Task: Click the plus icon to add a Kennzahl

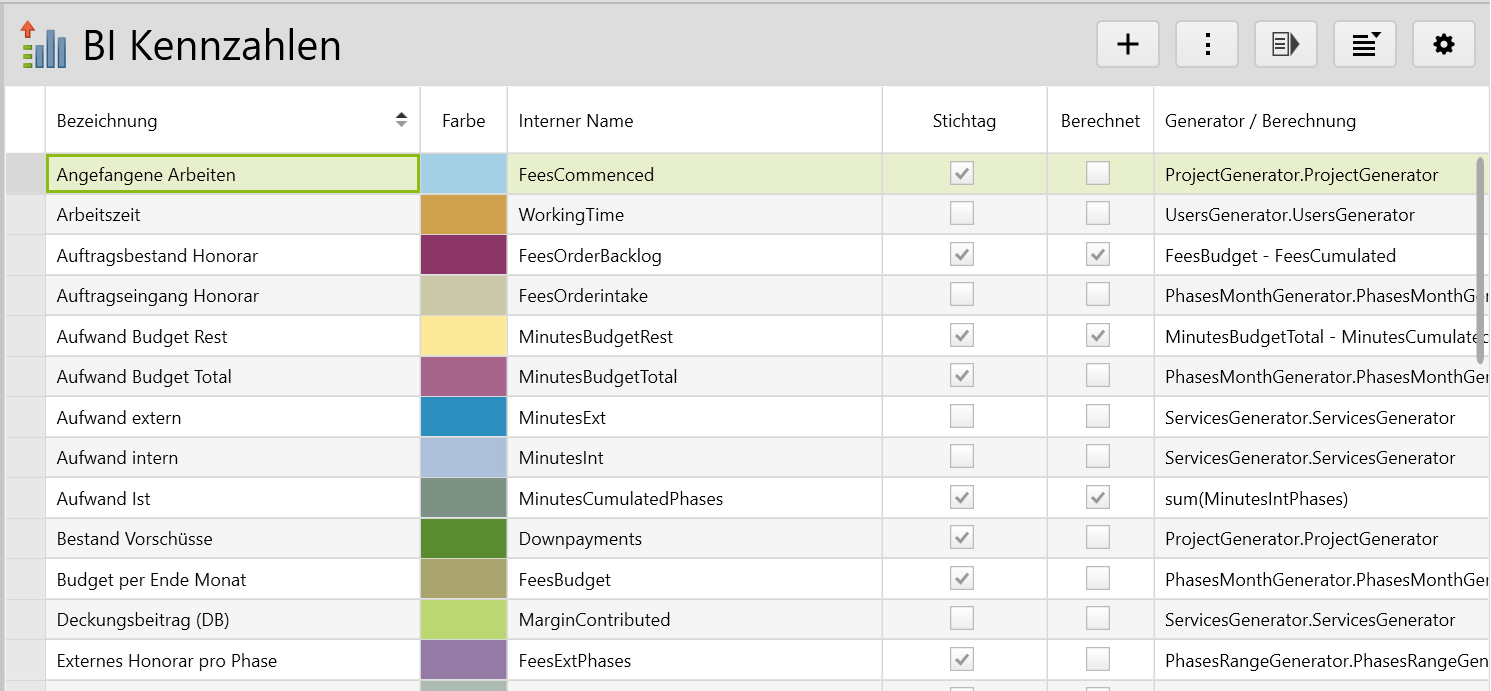Action: pos(1128,44)
